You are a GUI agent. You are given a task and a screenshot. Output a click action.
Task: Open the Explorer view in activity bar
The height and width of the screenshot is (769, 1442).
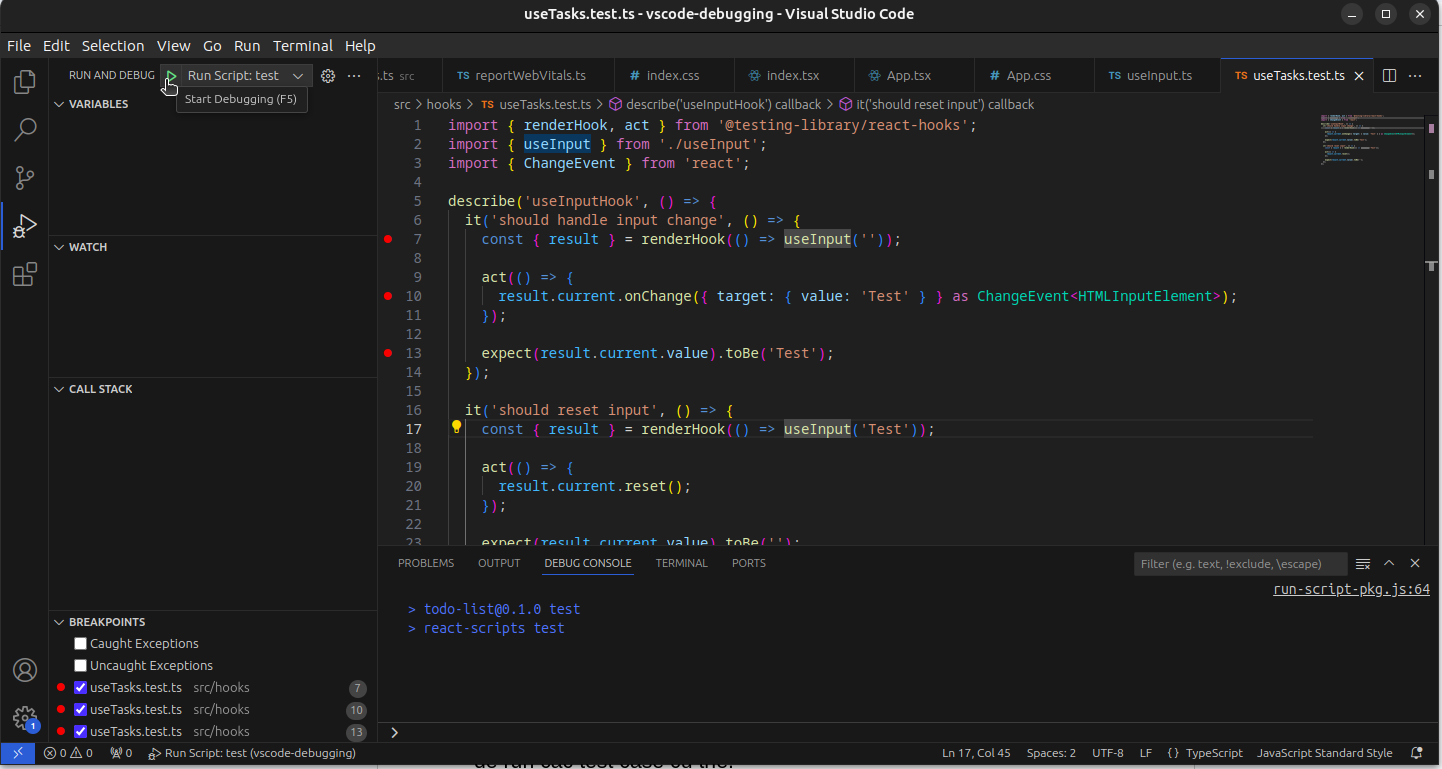click(25, 82)
